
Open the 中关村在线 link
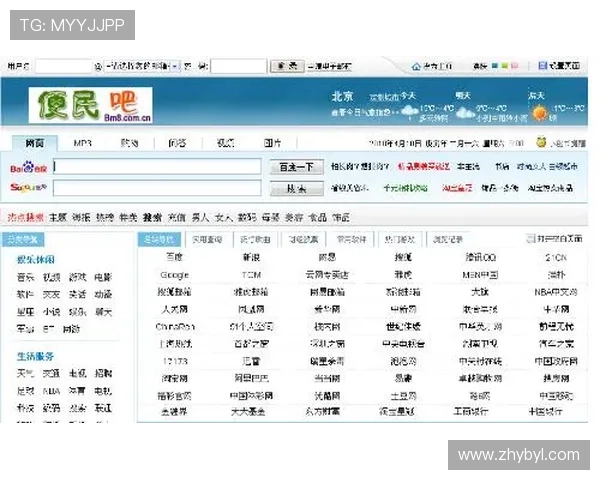coord(480,361)
